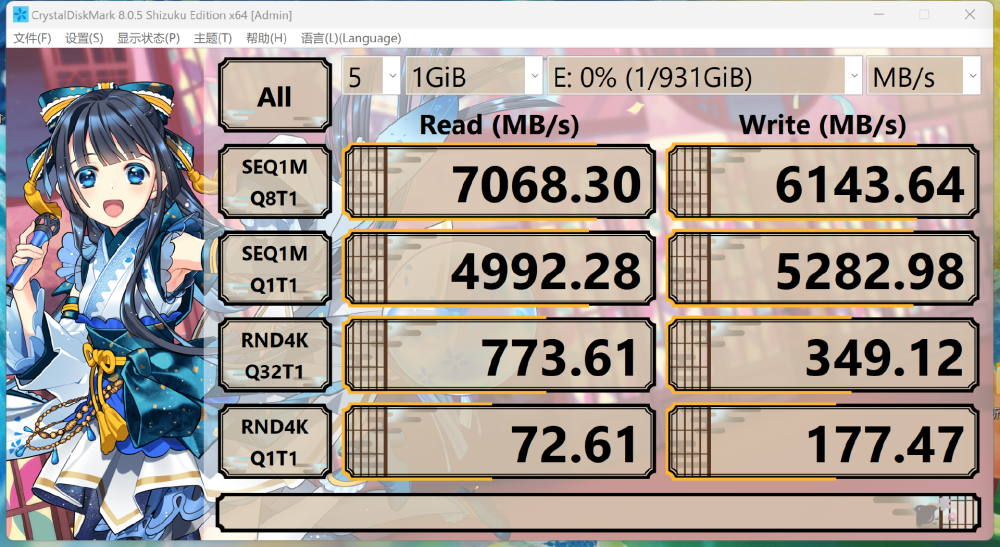This screenshot has width=1000, height=547.
Task: Click the CrystalDiskMark app icon in title bar
Action: 20,14
